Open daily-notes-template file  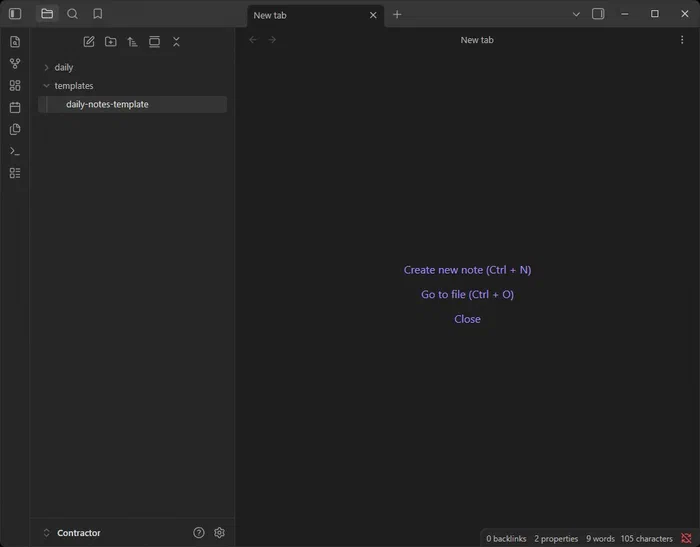click(x=133, y=104)
